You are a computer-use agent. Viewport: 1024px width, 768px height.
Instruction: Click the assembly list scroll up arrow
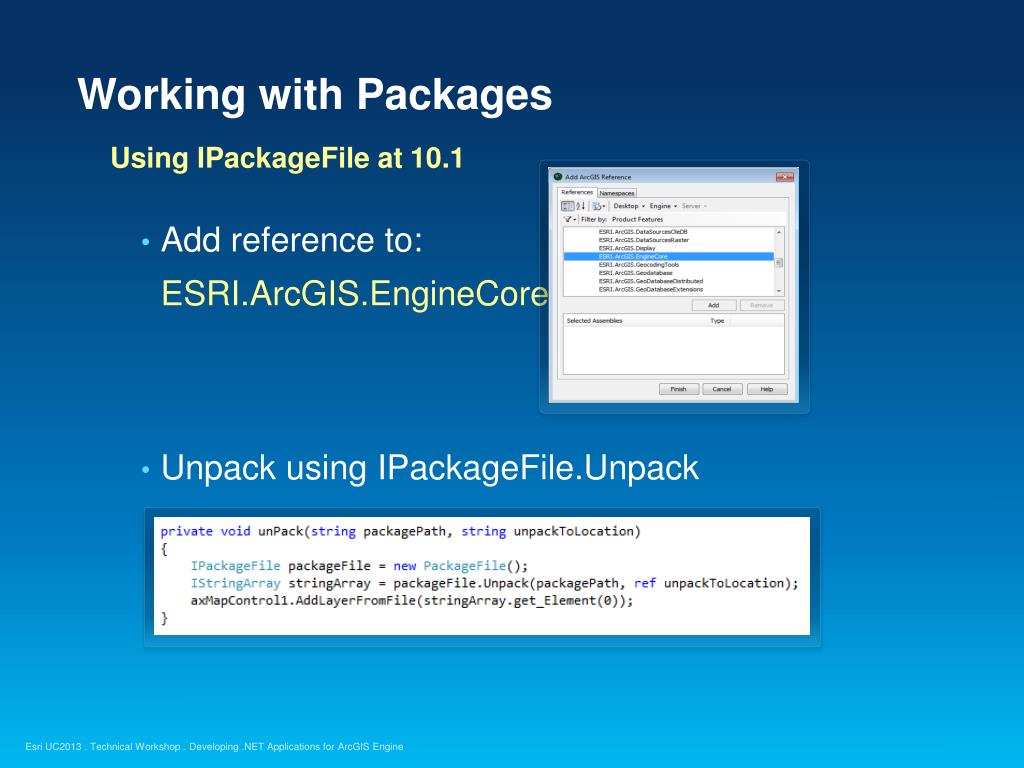(x=778, y=232)
